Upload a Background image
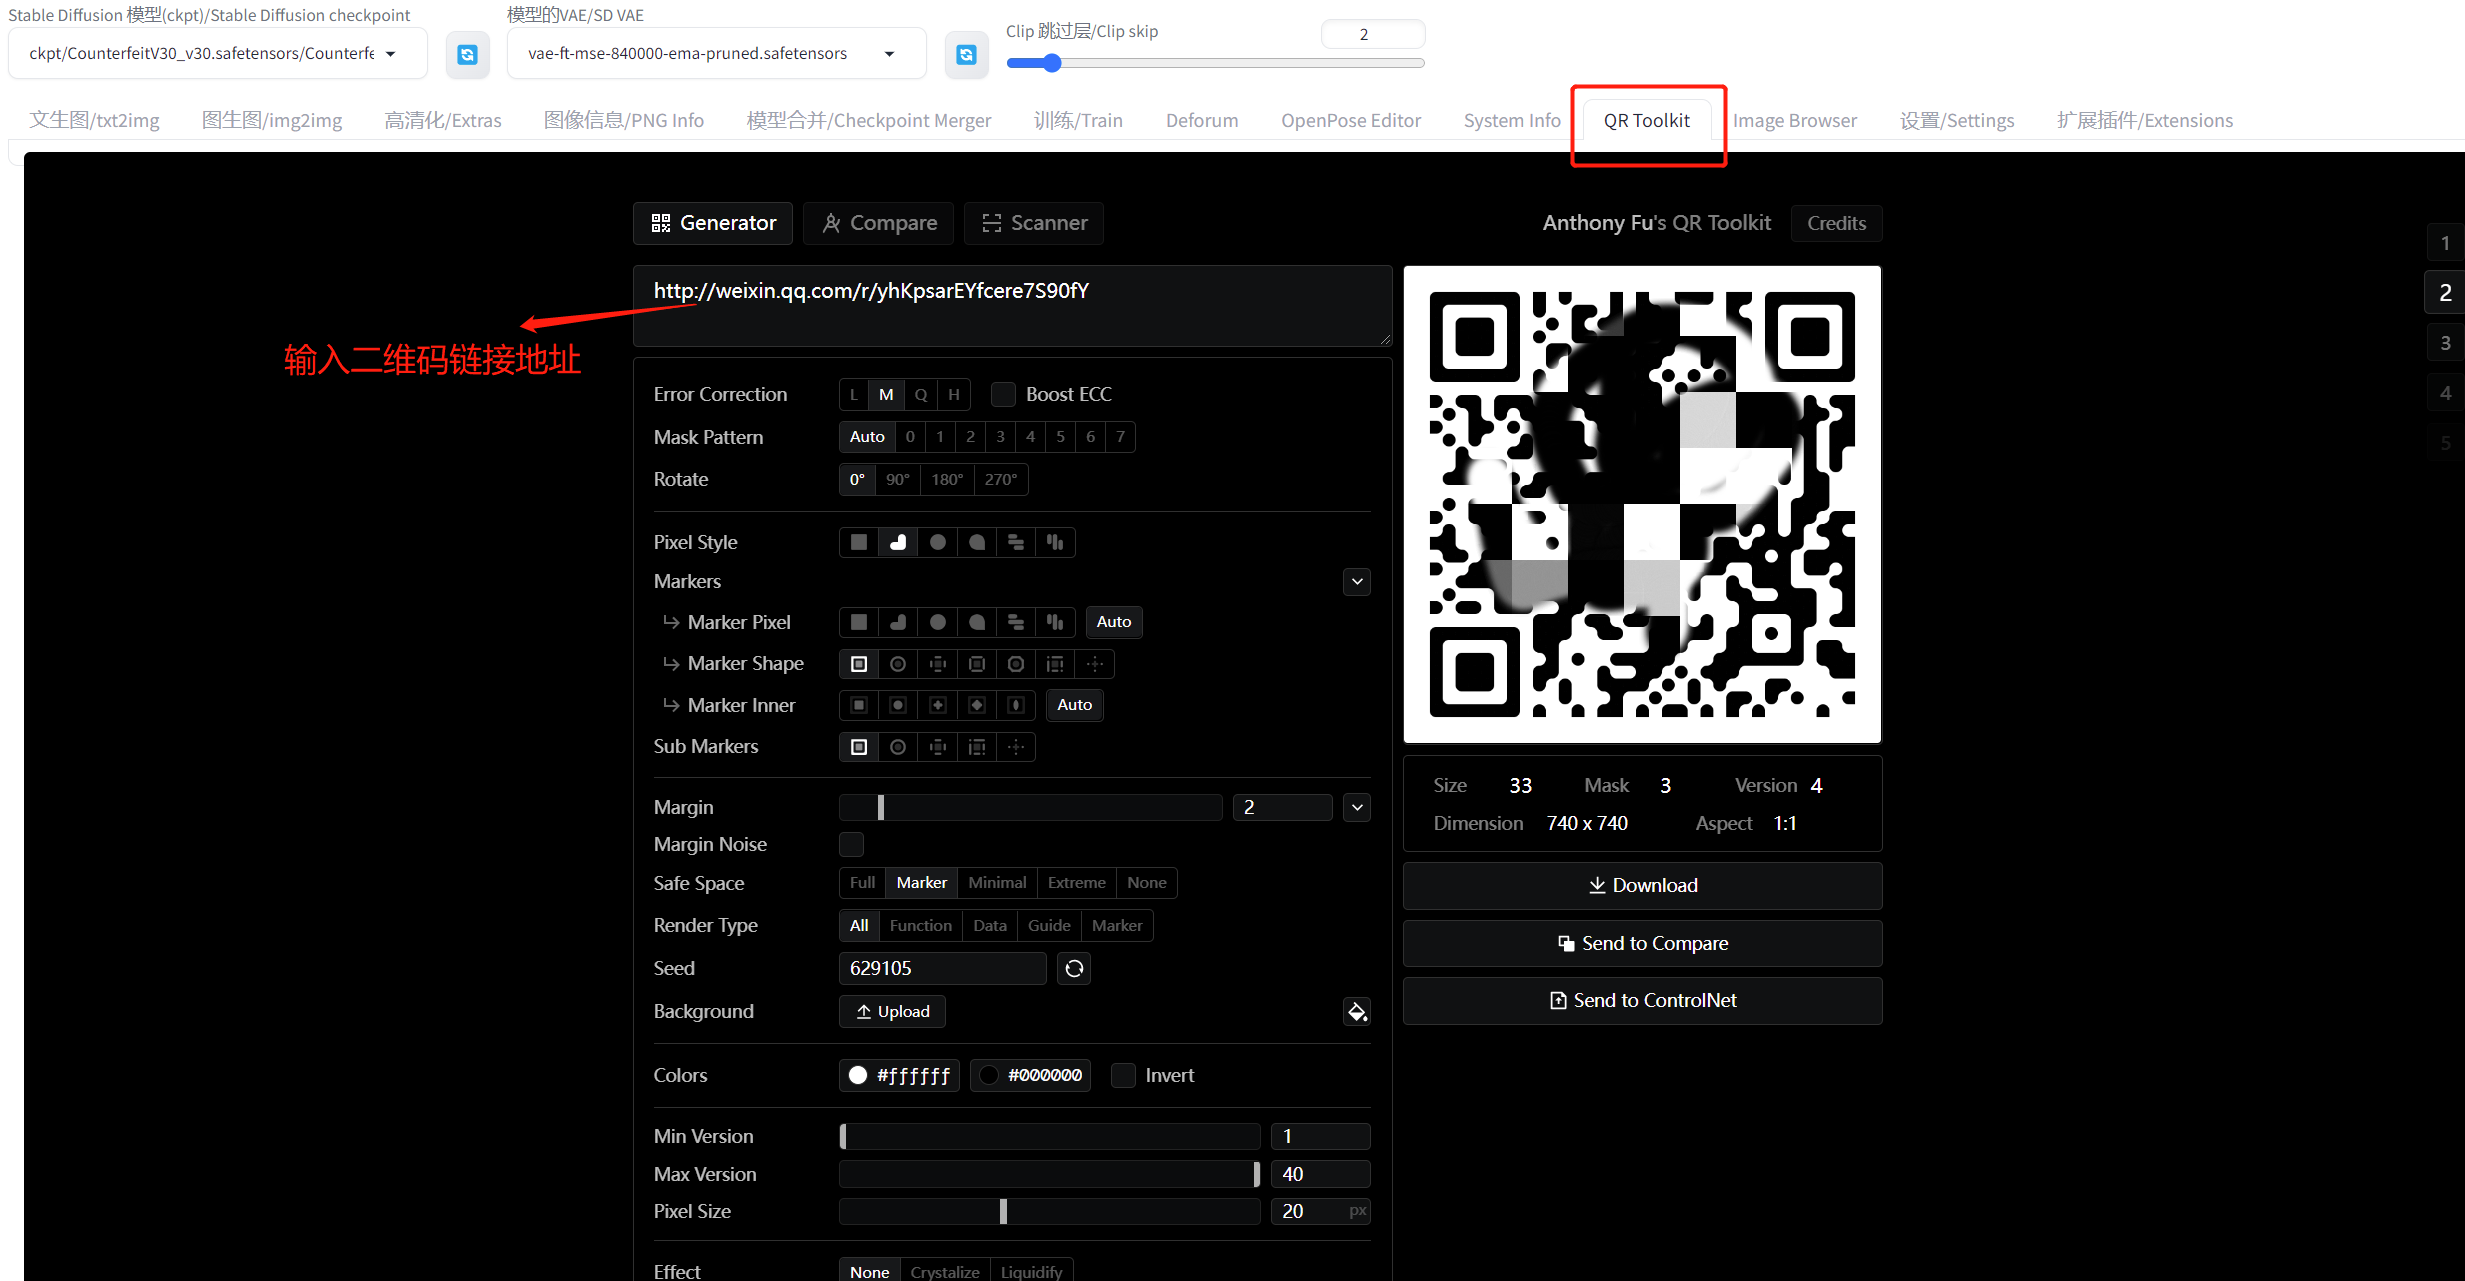The width and height of the screenshot is (2465, 1281). [893, 1012]
